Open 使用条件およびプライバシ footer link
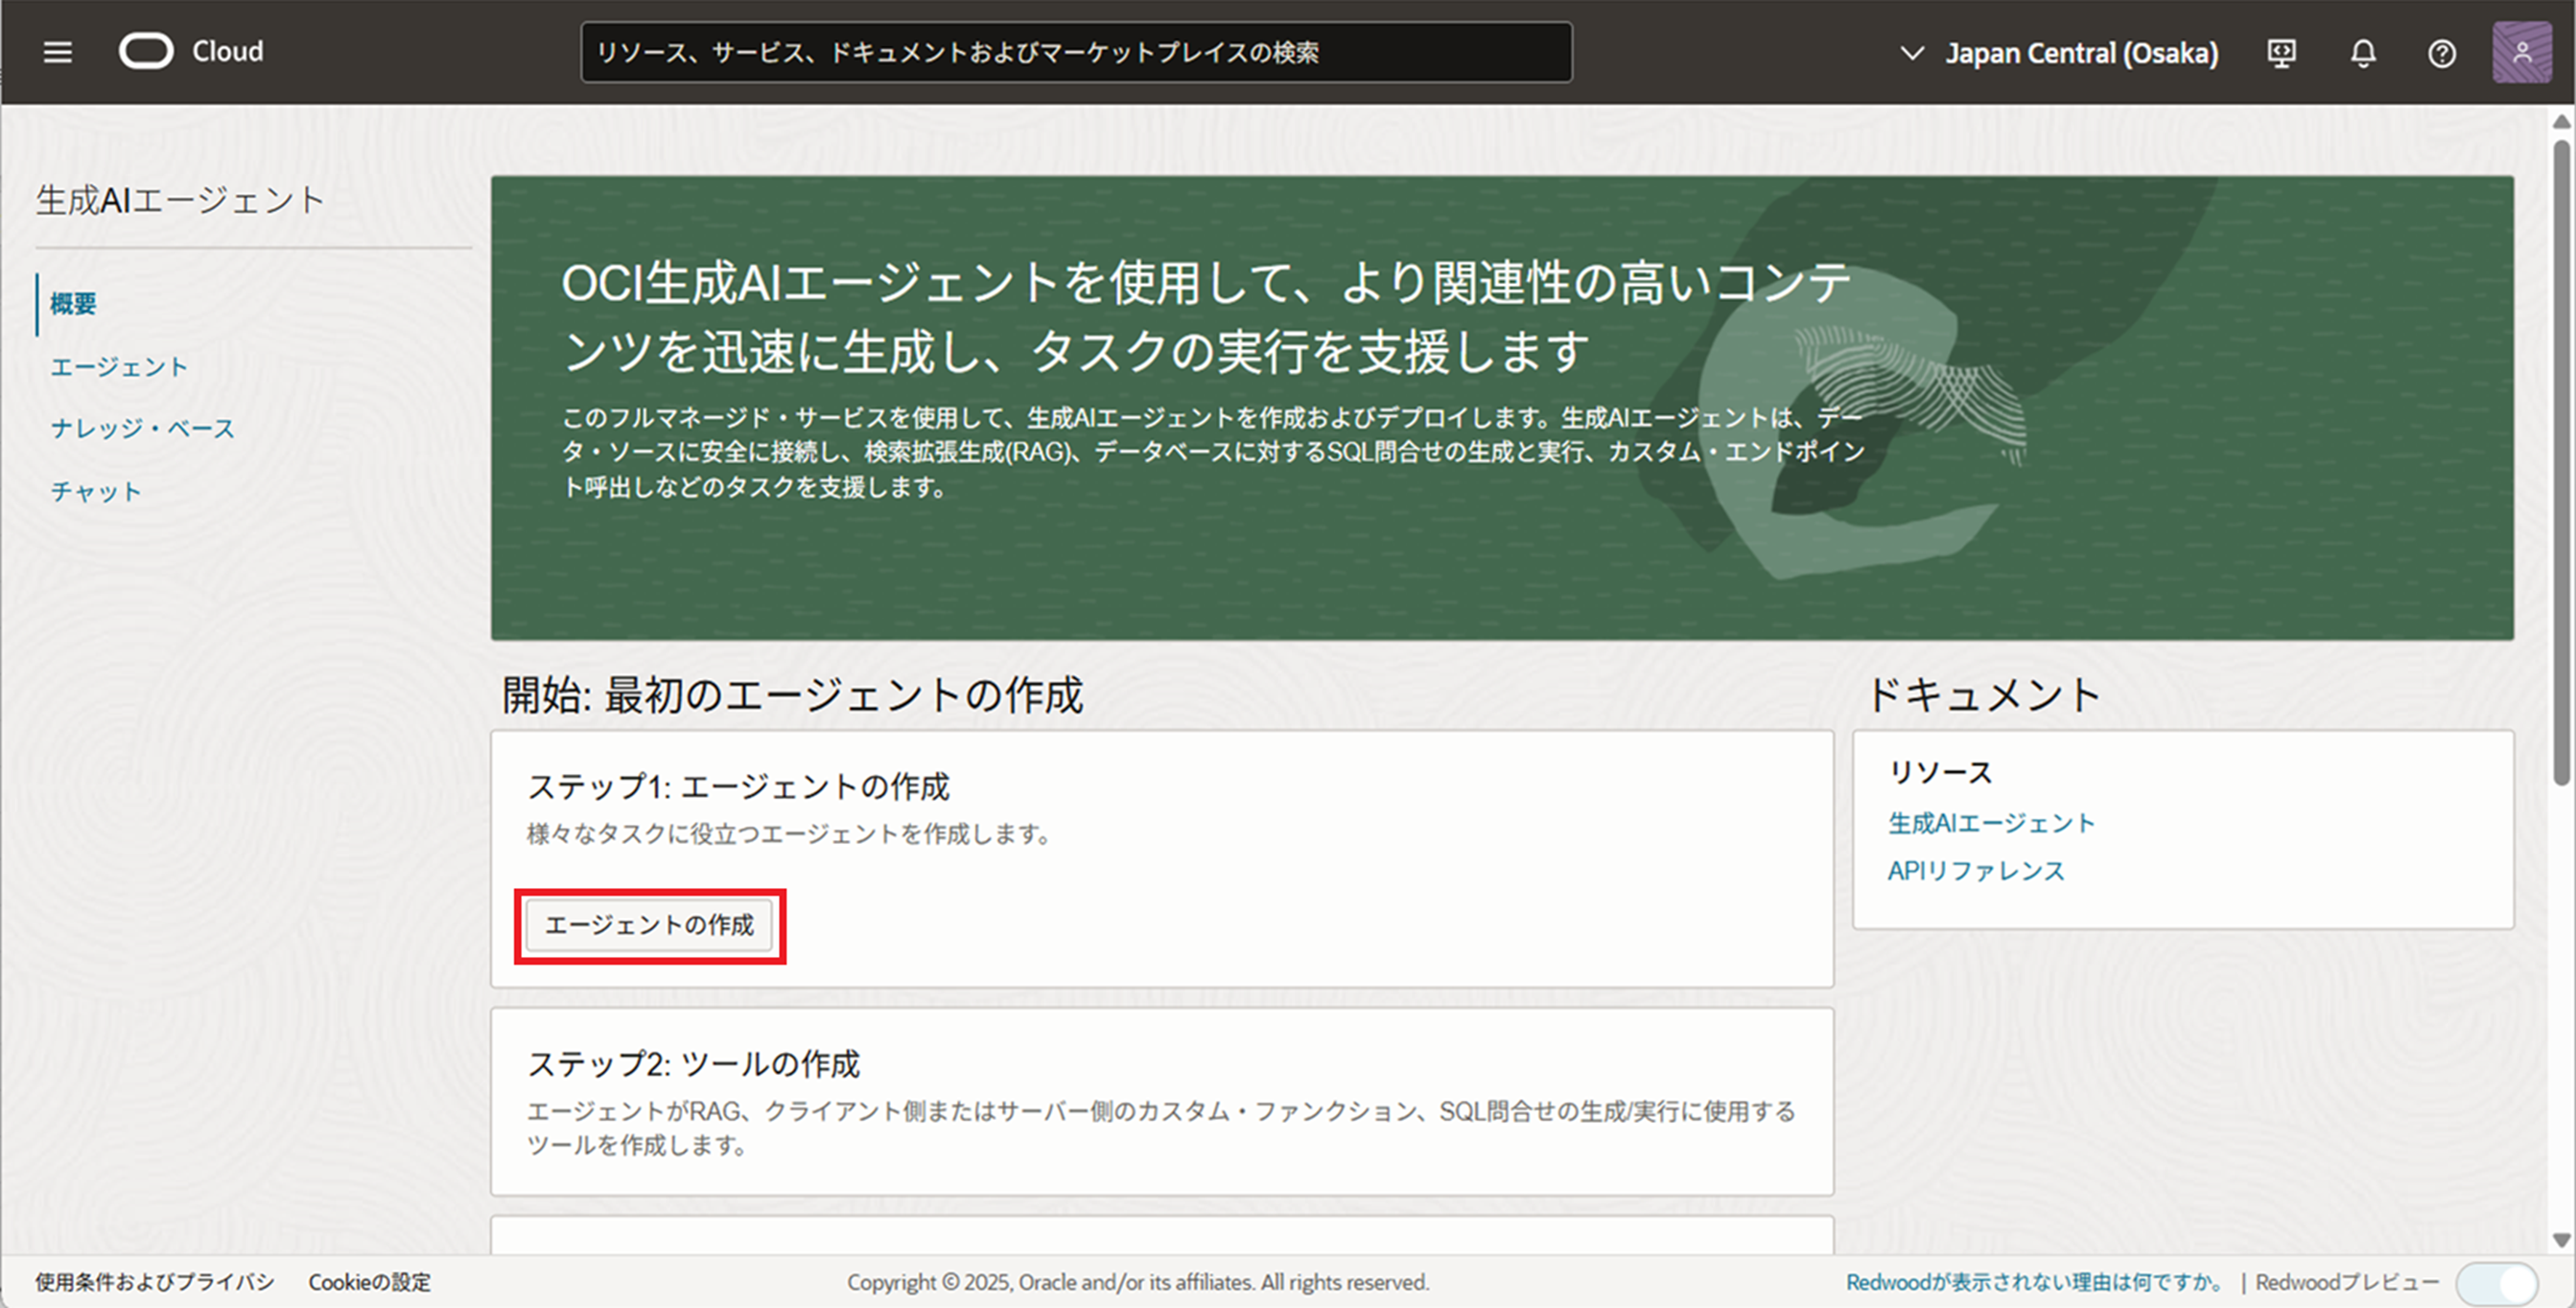The width and height of the screenshot is (2576, 1308). [x=155, y=1282]
